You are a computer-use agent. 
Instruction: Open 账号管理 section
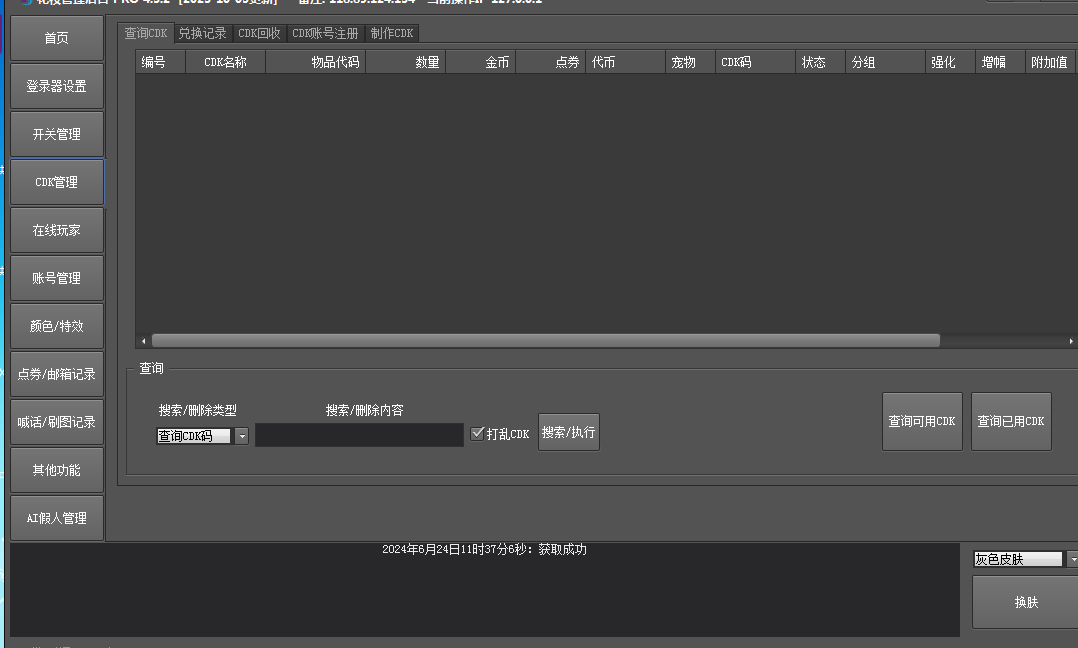[57, 278]
